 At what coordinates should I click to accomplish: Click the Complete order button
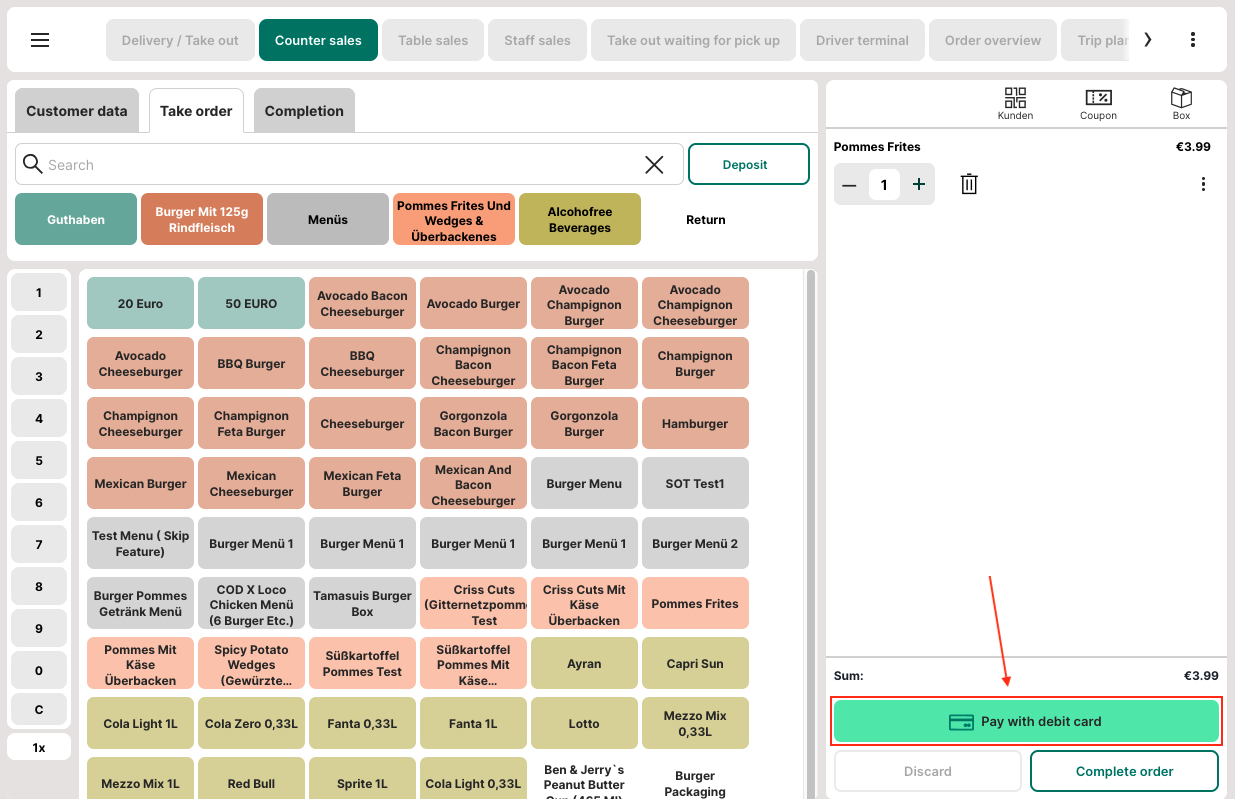click(1124, 771)
